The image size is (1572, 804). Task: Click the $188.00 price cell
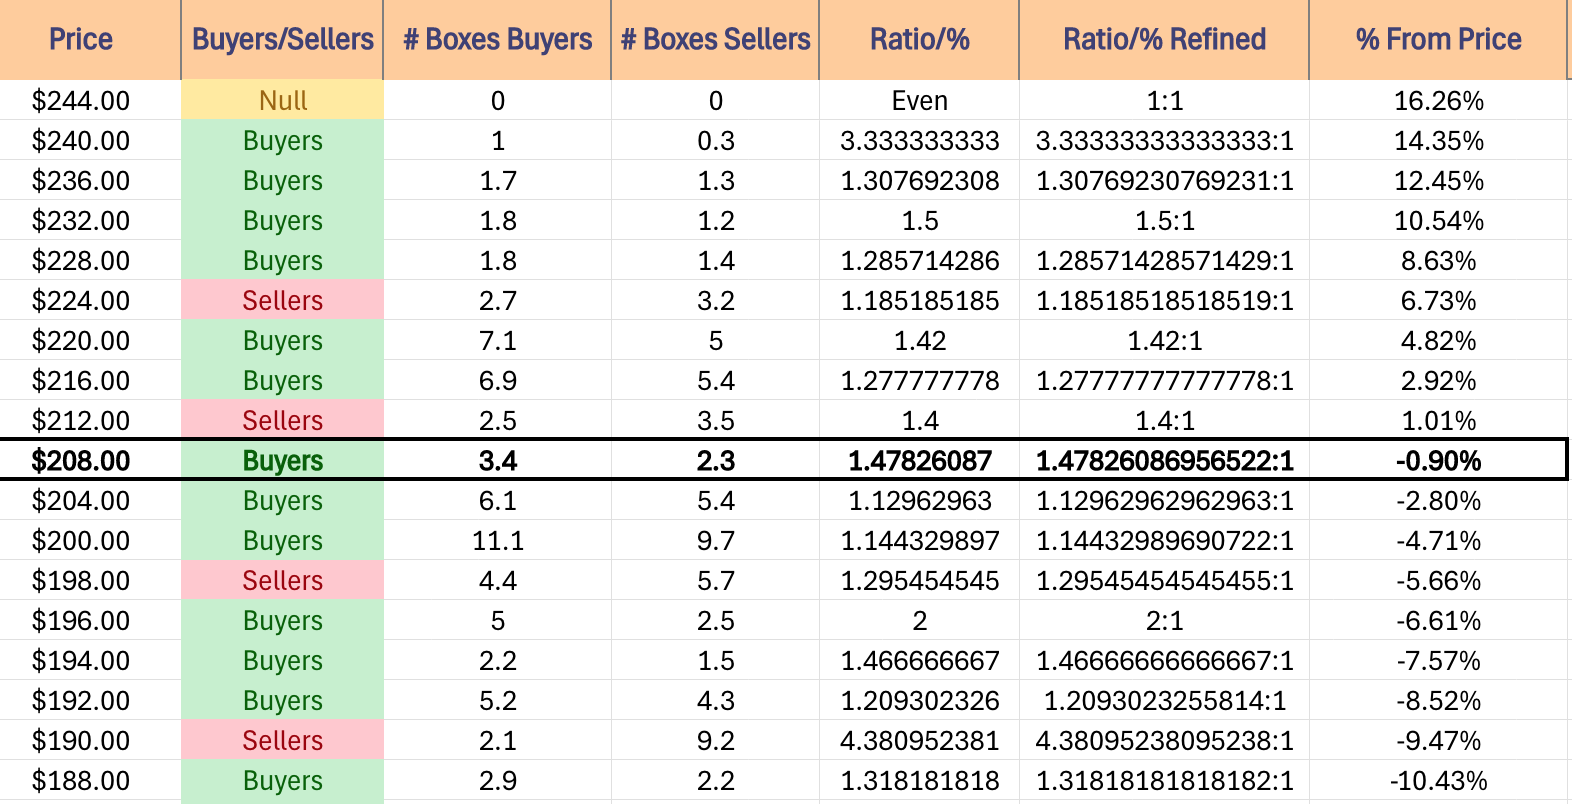(90, 780)
